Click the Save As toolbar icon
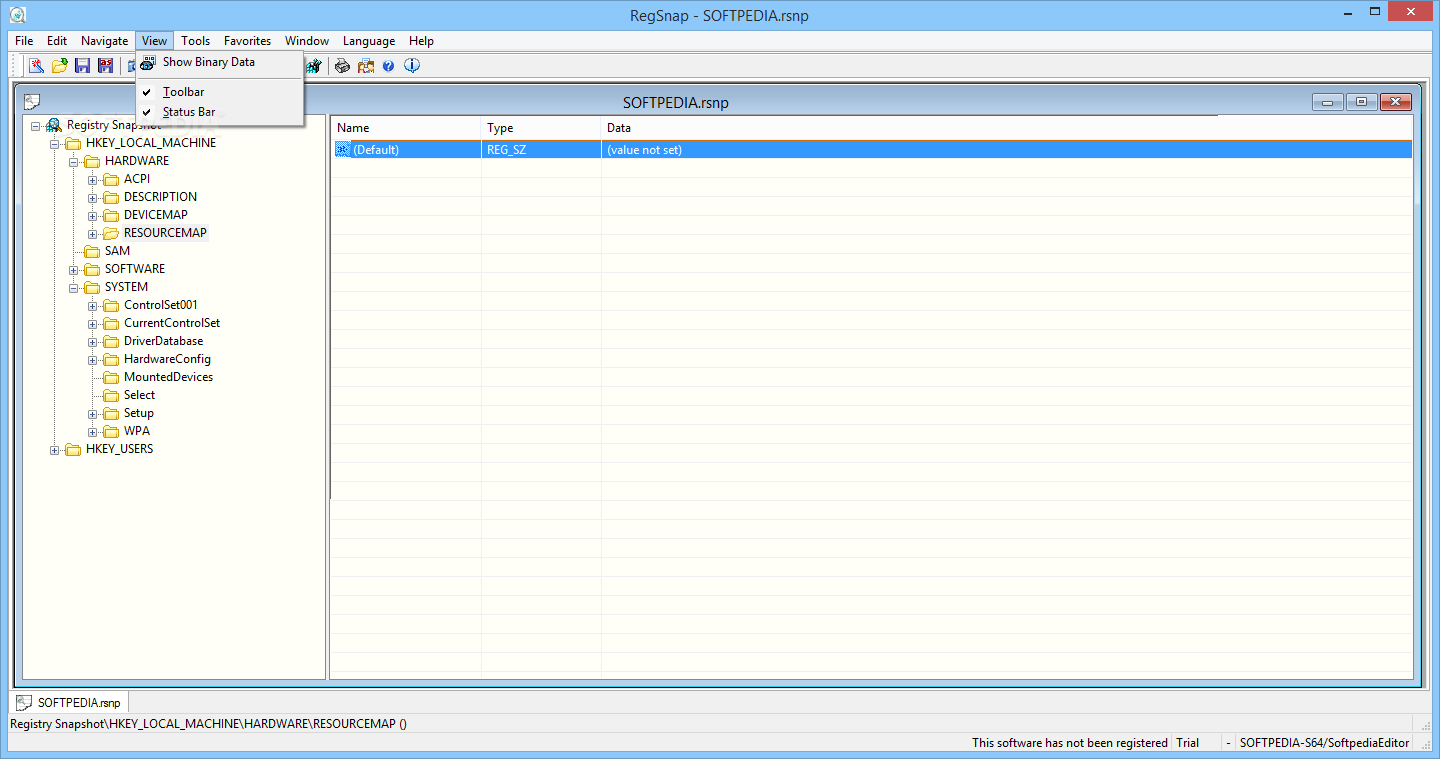This screenshot has width=1440, height=759. tap(105, 66)
